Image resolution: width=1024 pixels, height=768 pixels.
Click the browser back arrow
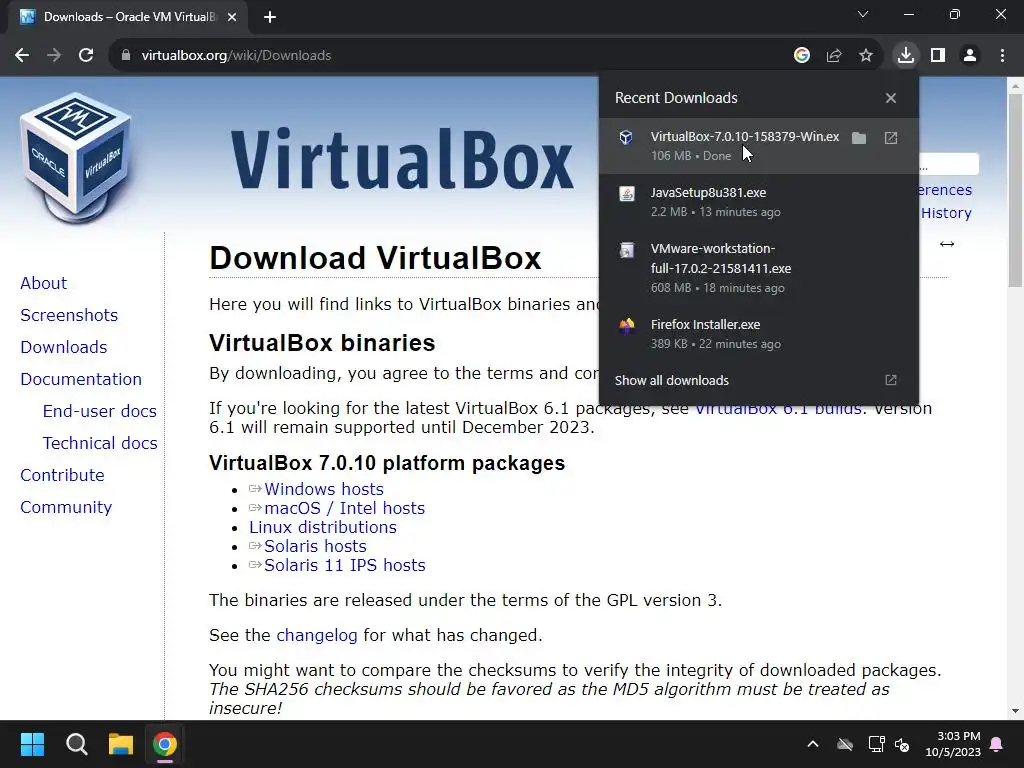coord(22,56)
